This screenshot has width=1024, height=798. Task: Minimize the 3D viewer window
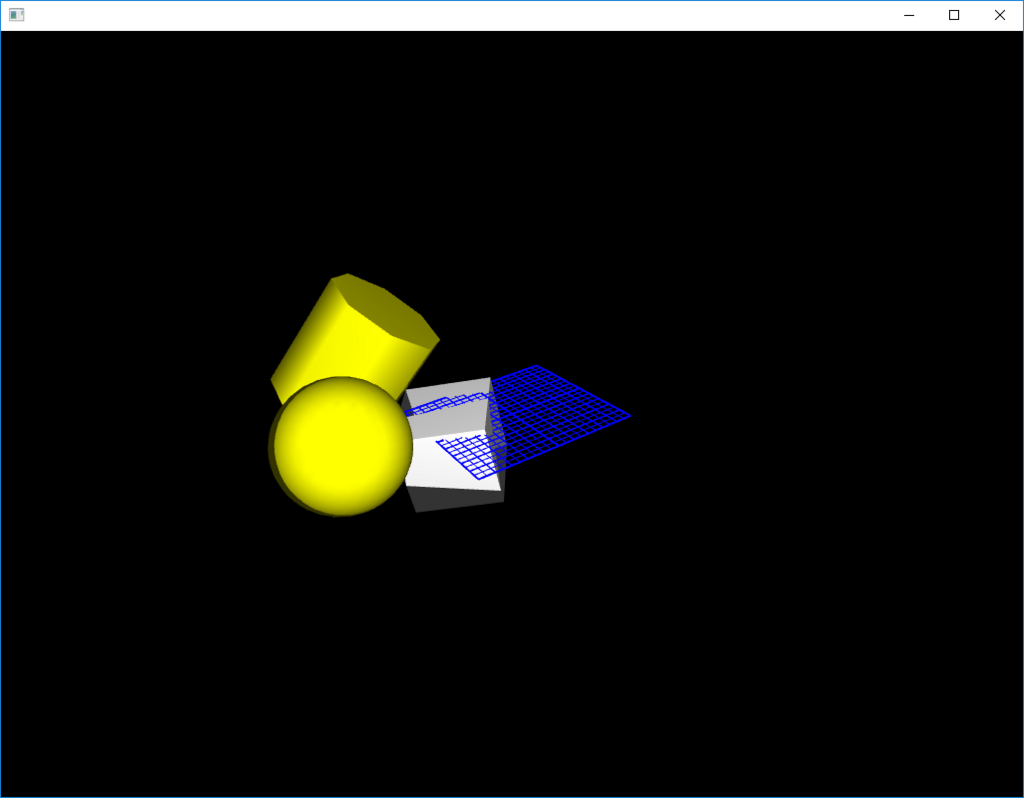pos(908,15)
